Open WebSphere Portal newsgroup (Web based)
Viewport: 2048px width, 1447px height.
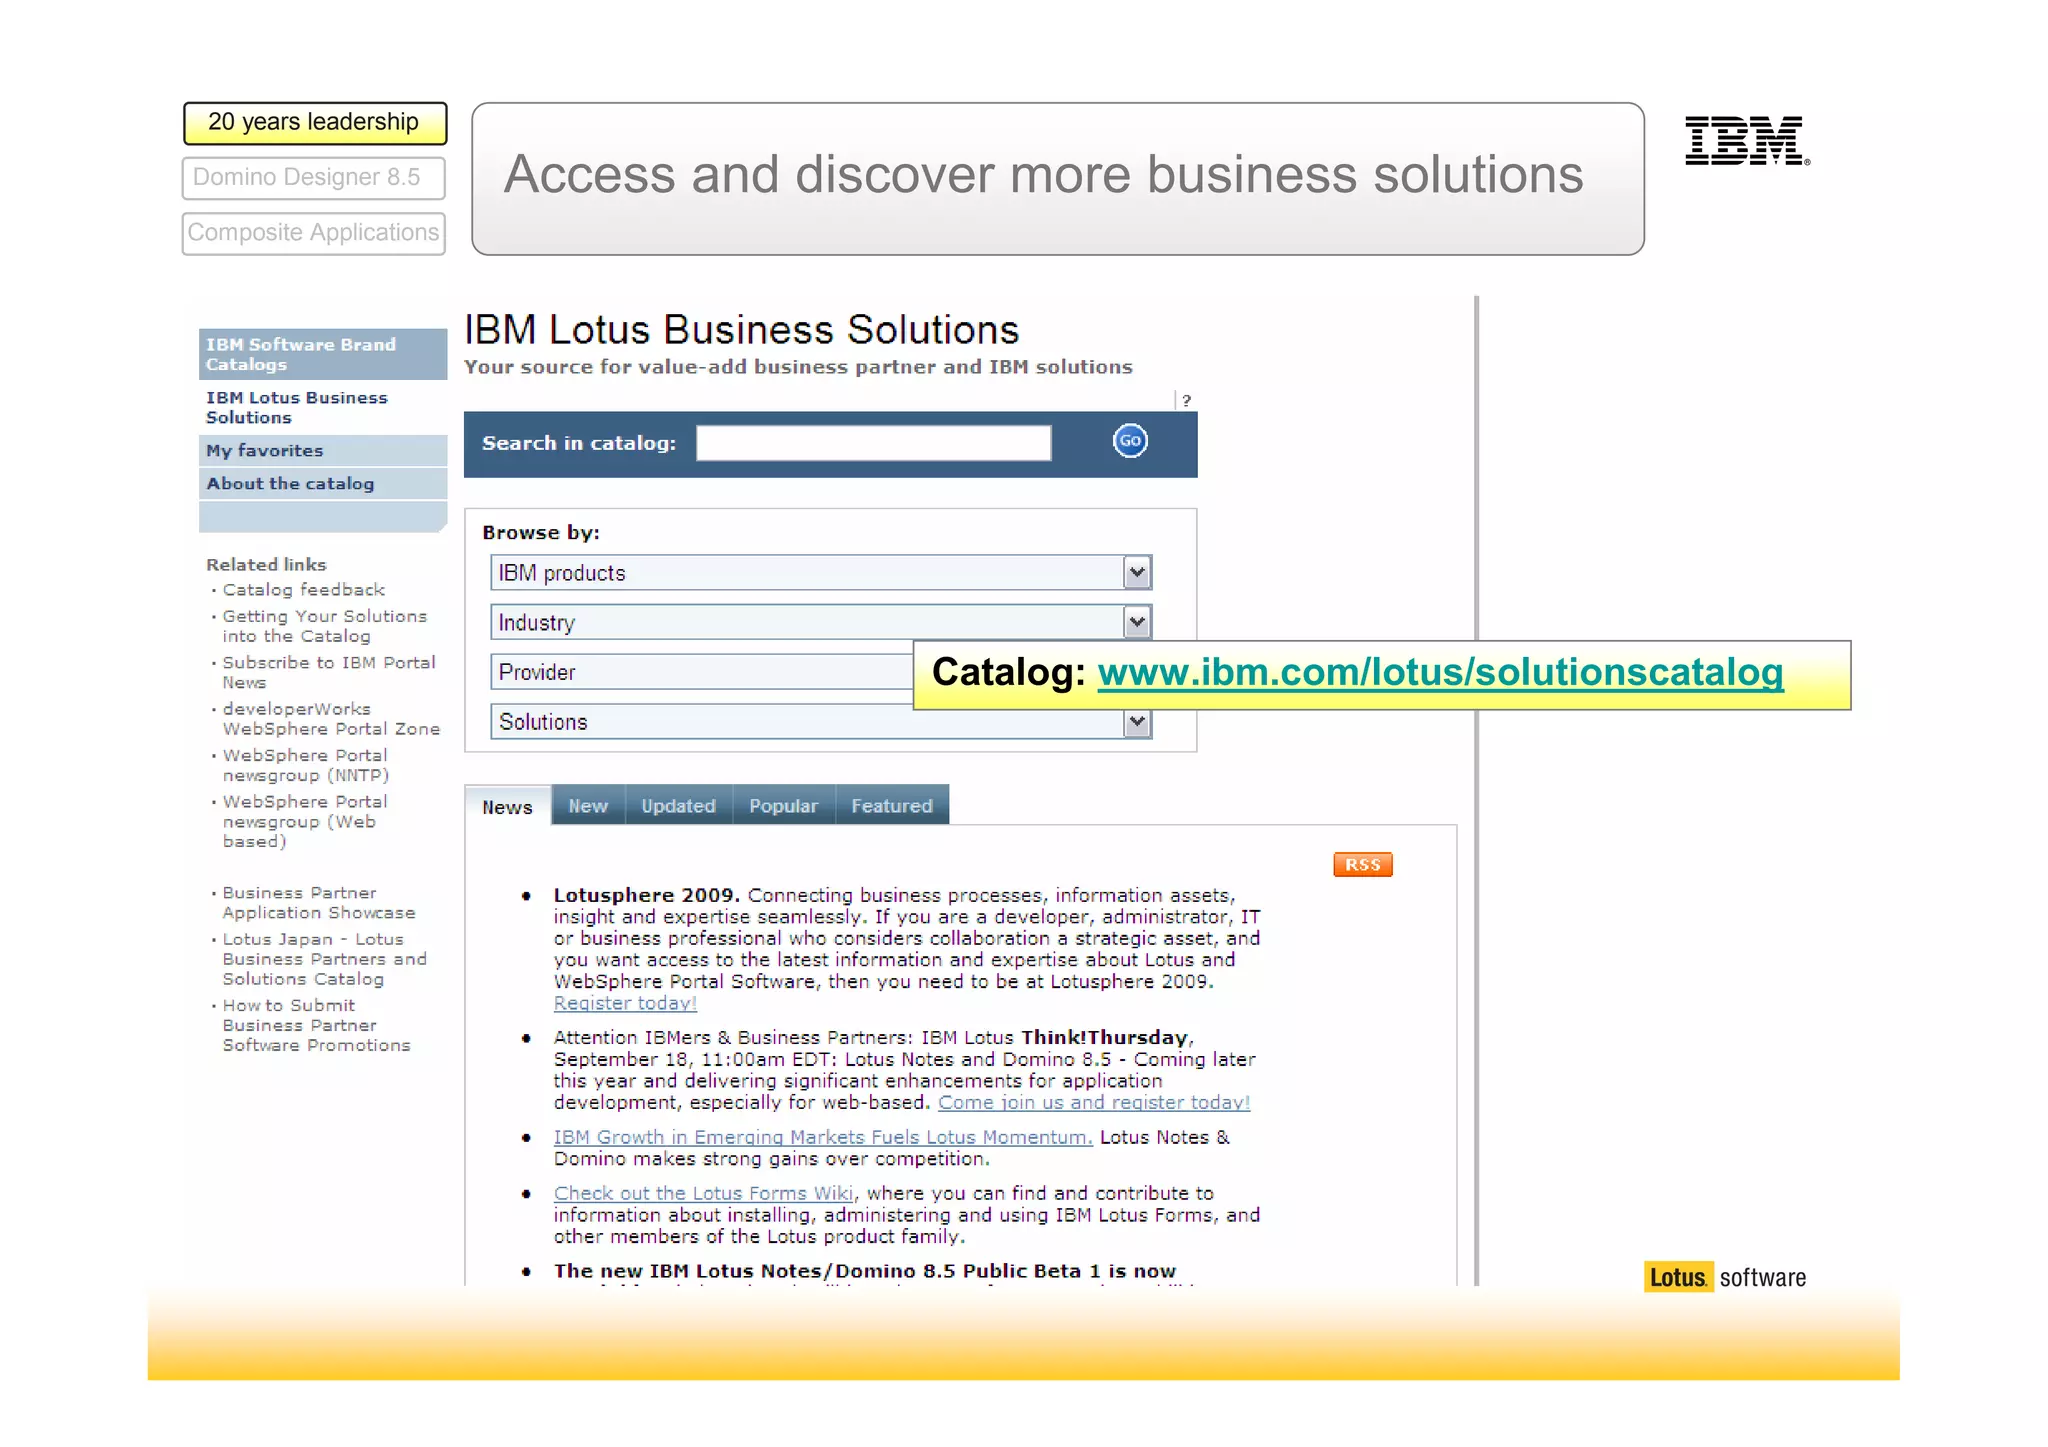(x=304, y=821)
